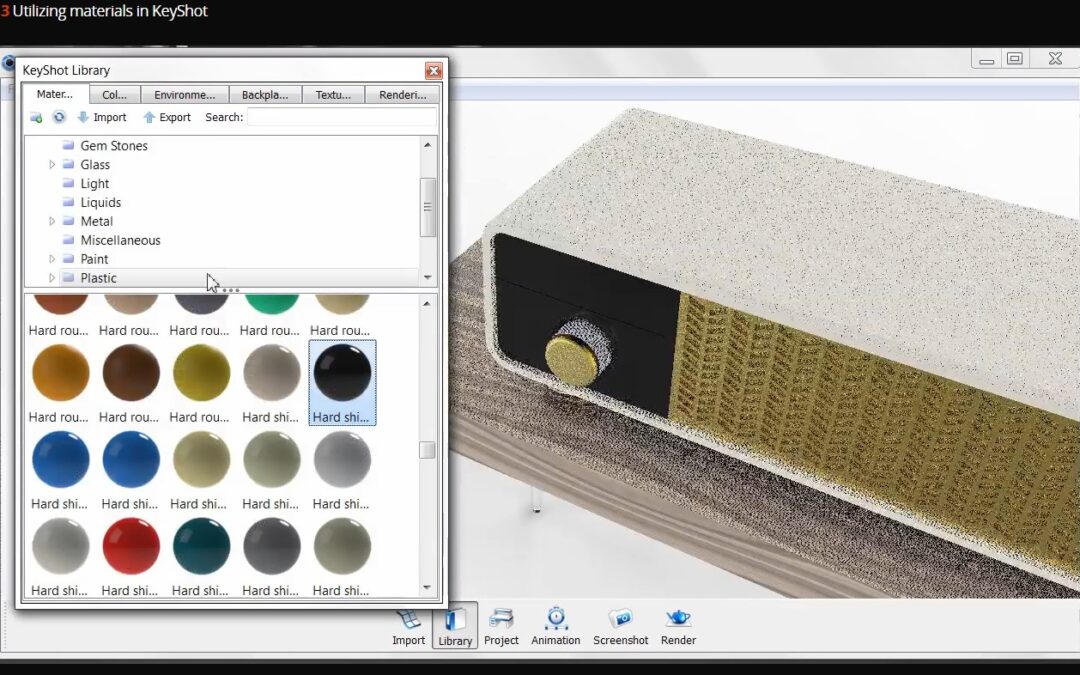
Task: Open the Project panel icon
Action: (501, 626)
